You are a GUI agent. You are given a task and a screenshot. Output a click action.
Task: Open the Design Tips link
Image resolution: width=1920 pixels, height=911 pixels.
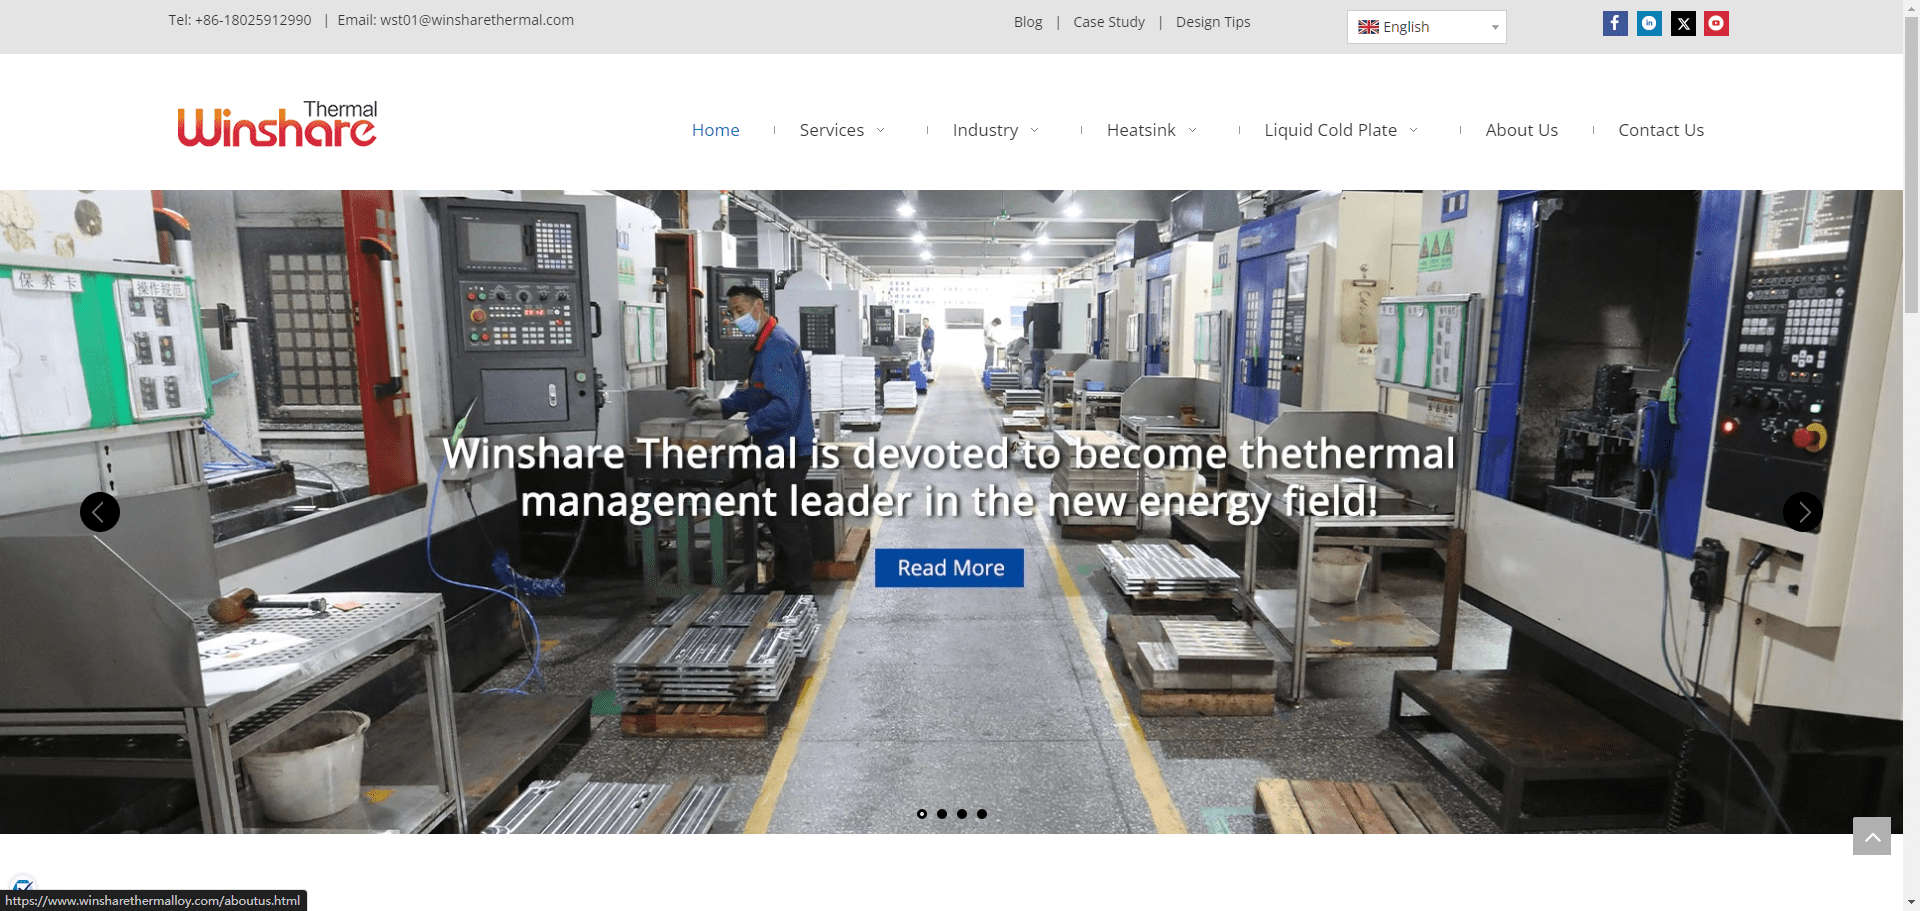coord(1212,21)
